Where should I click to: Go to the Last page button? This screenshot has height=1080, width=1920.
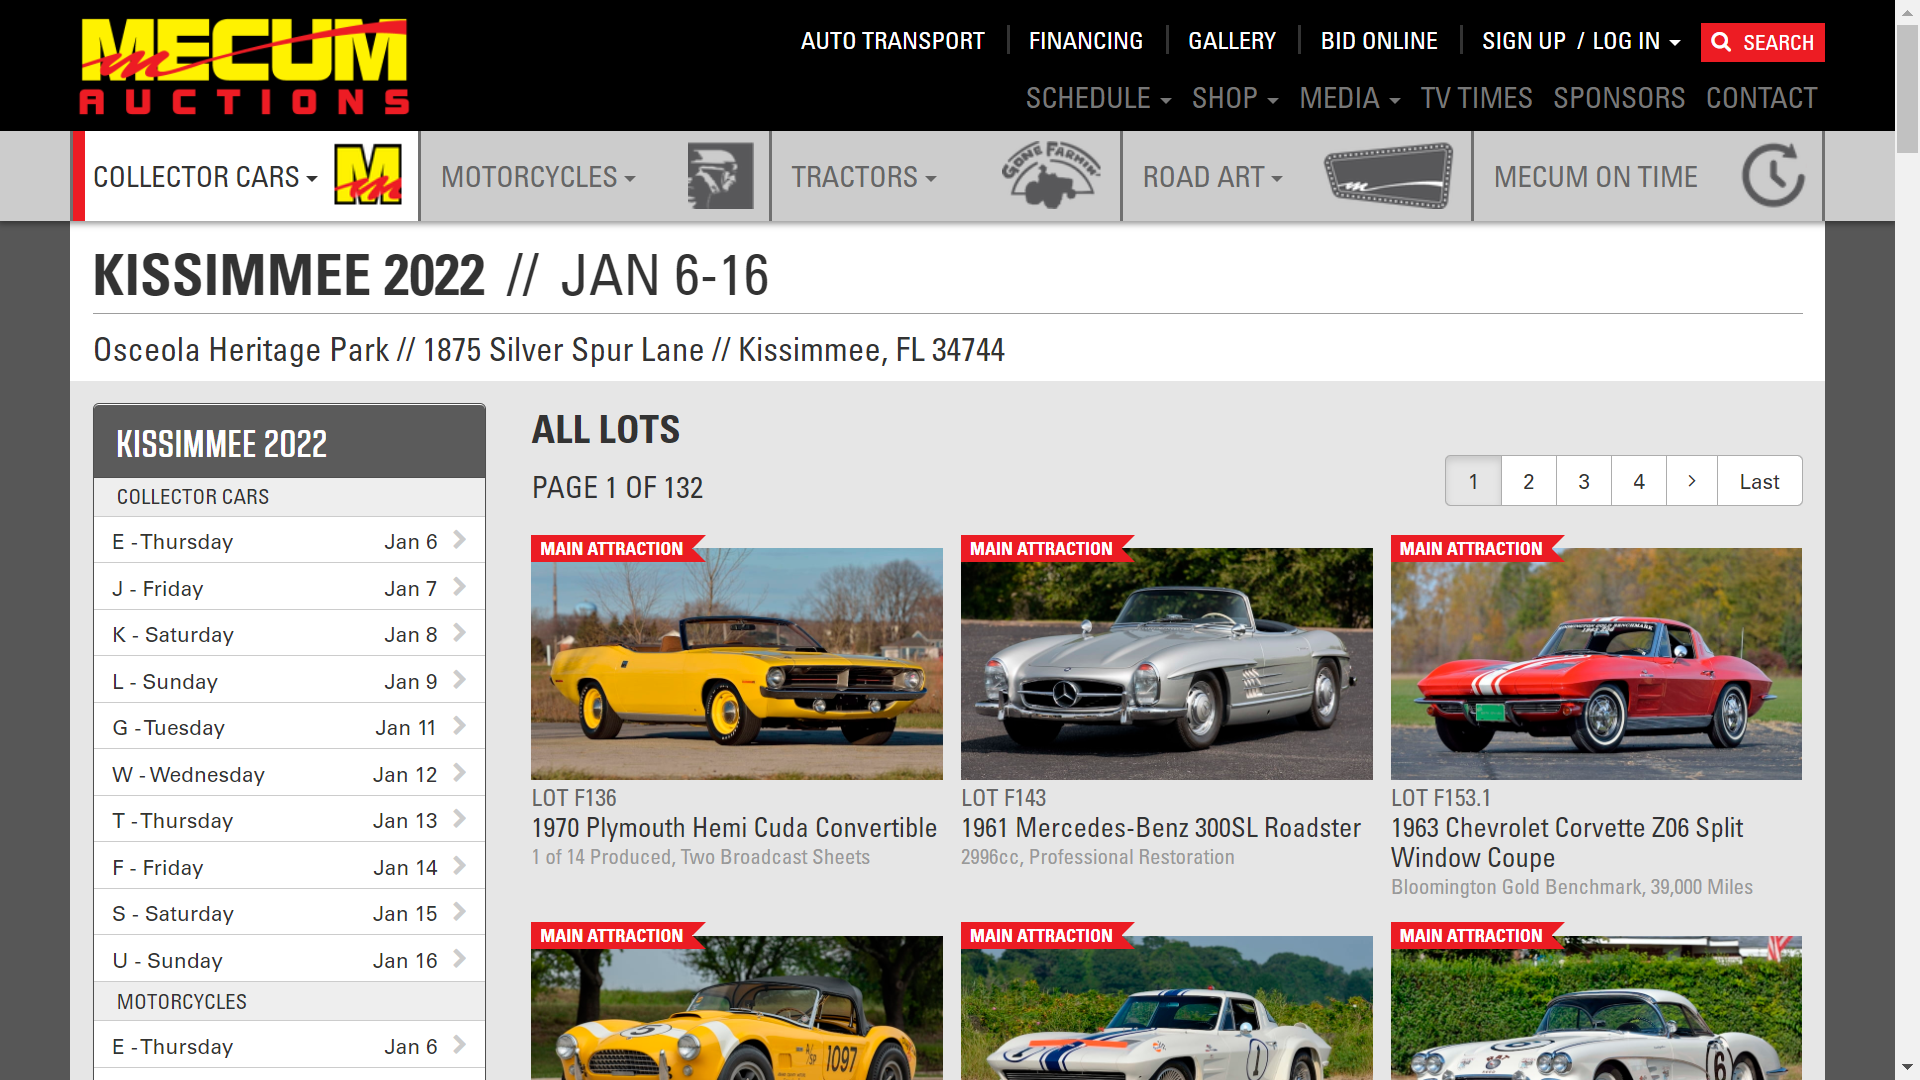coord(1759,481)
